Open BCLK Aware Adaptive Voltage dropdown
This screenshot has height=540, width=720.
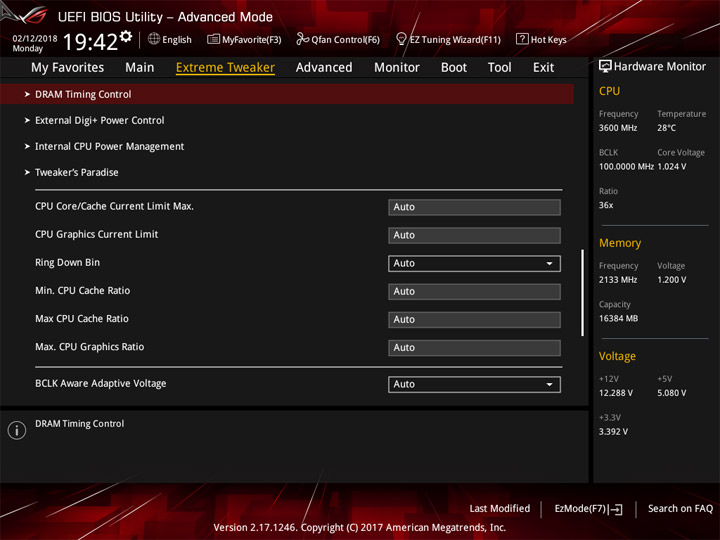pyautogui.click(x=474, y=384)
